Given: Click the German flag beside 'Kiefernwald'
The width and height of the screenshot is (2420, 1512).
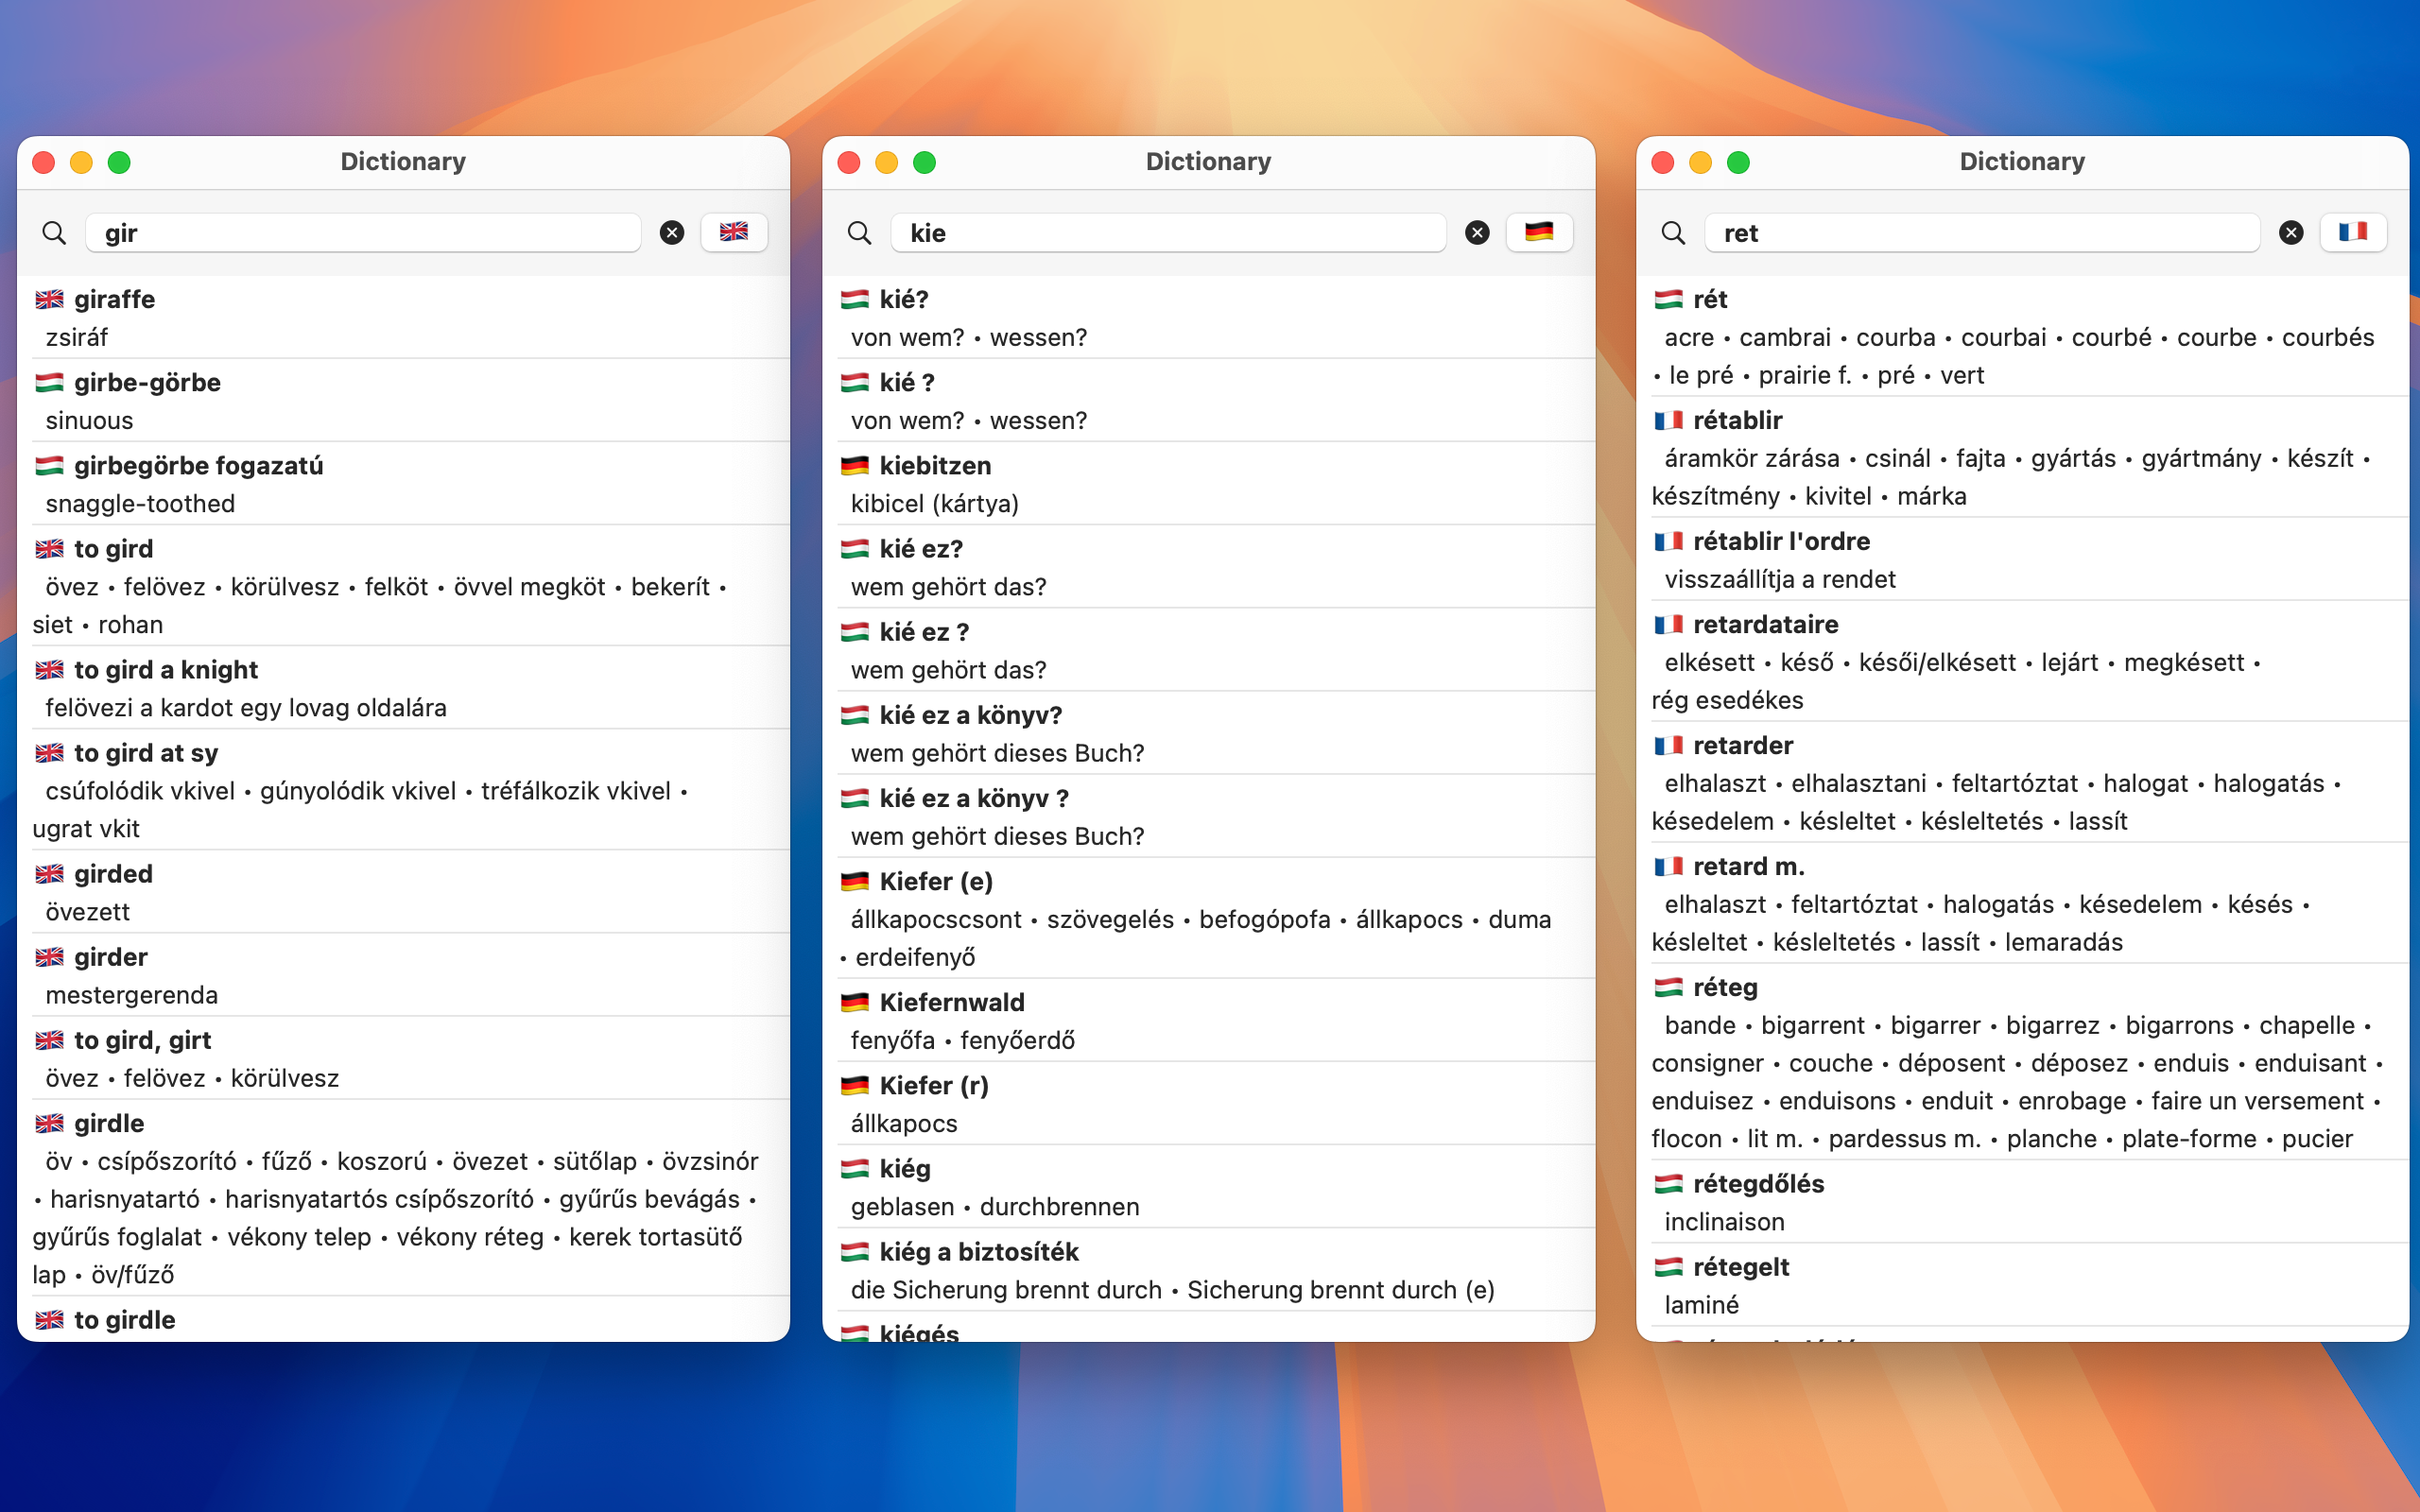Looking at the screenshot, I should click(854, 1002).
